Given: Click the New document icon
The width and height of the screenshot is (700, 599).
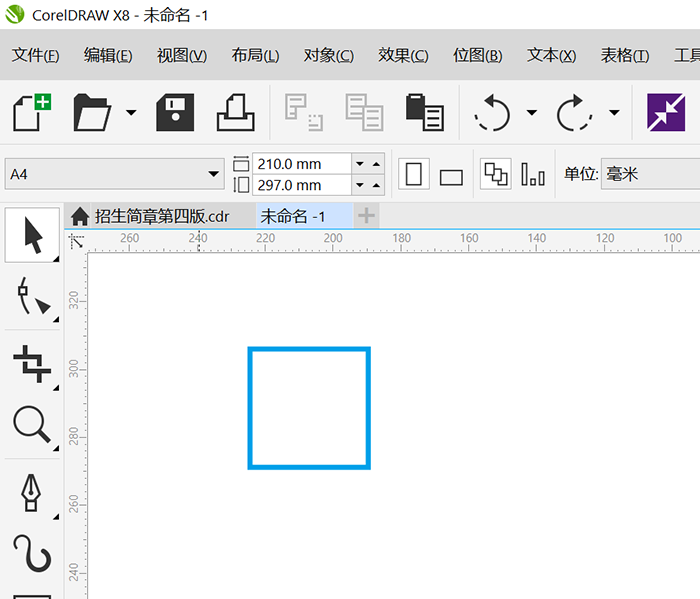Looking at the screenshot, I should click(31, 112).
